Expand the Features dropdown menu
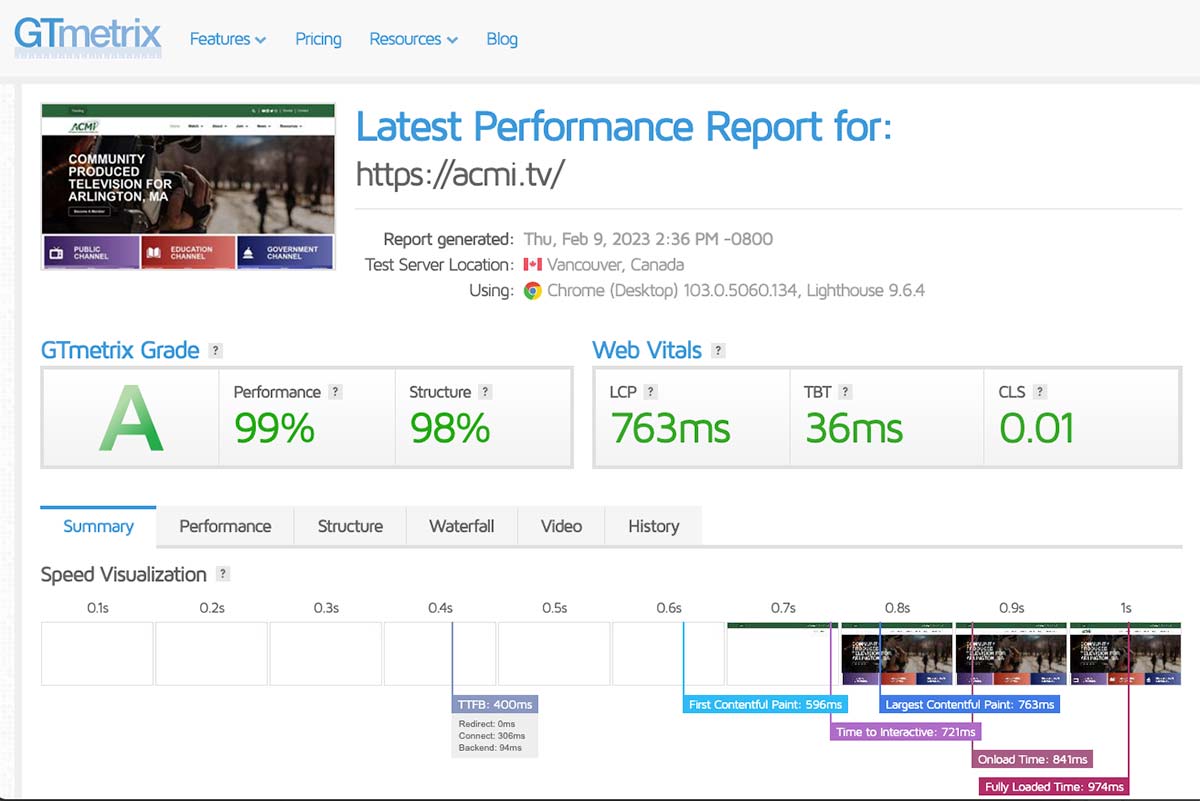The width and height of the screenshot is (1200, 801). click(x=228, y=39)
